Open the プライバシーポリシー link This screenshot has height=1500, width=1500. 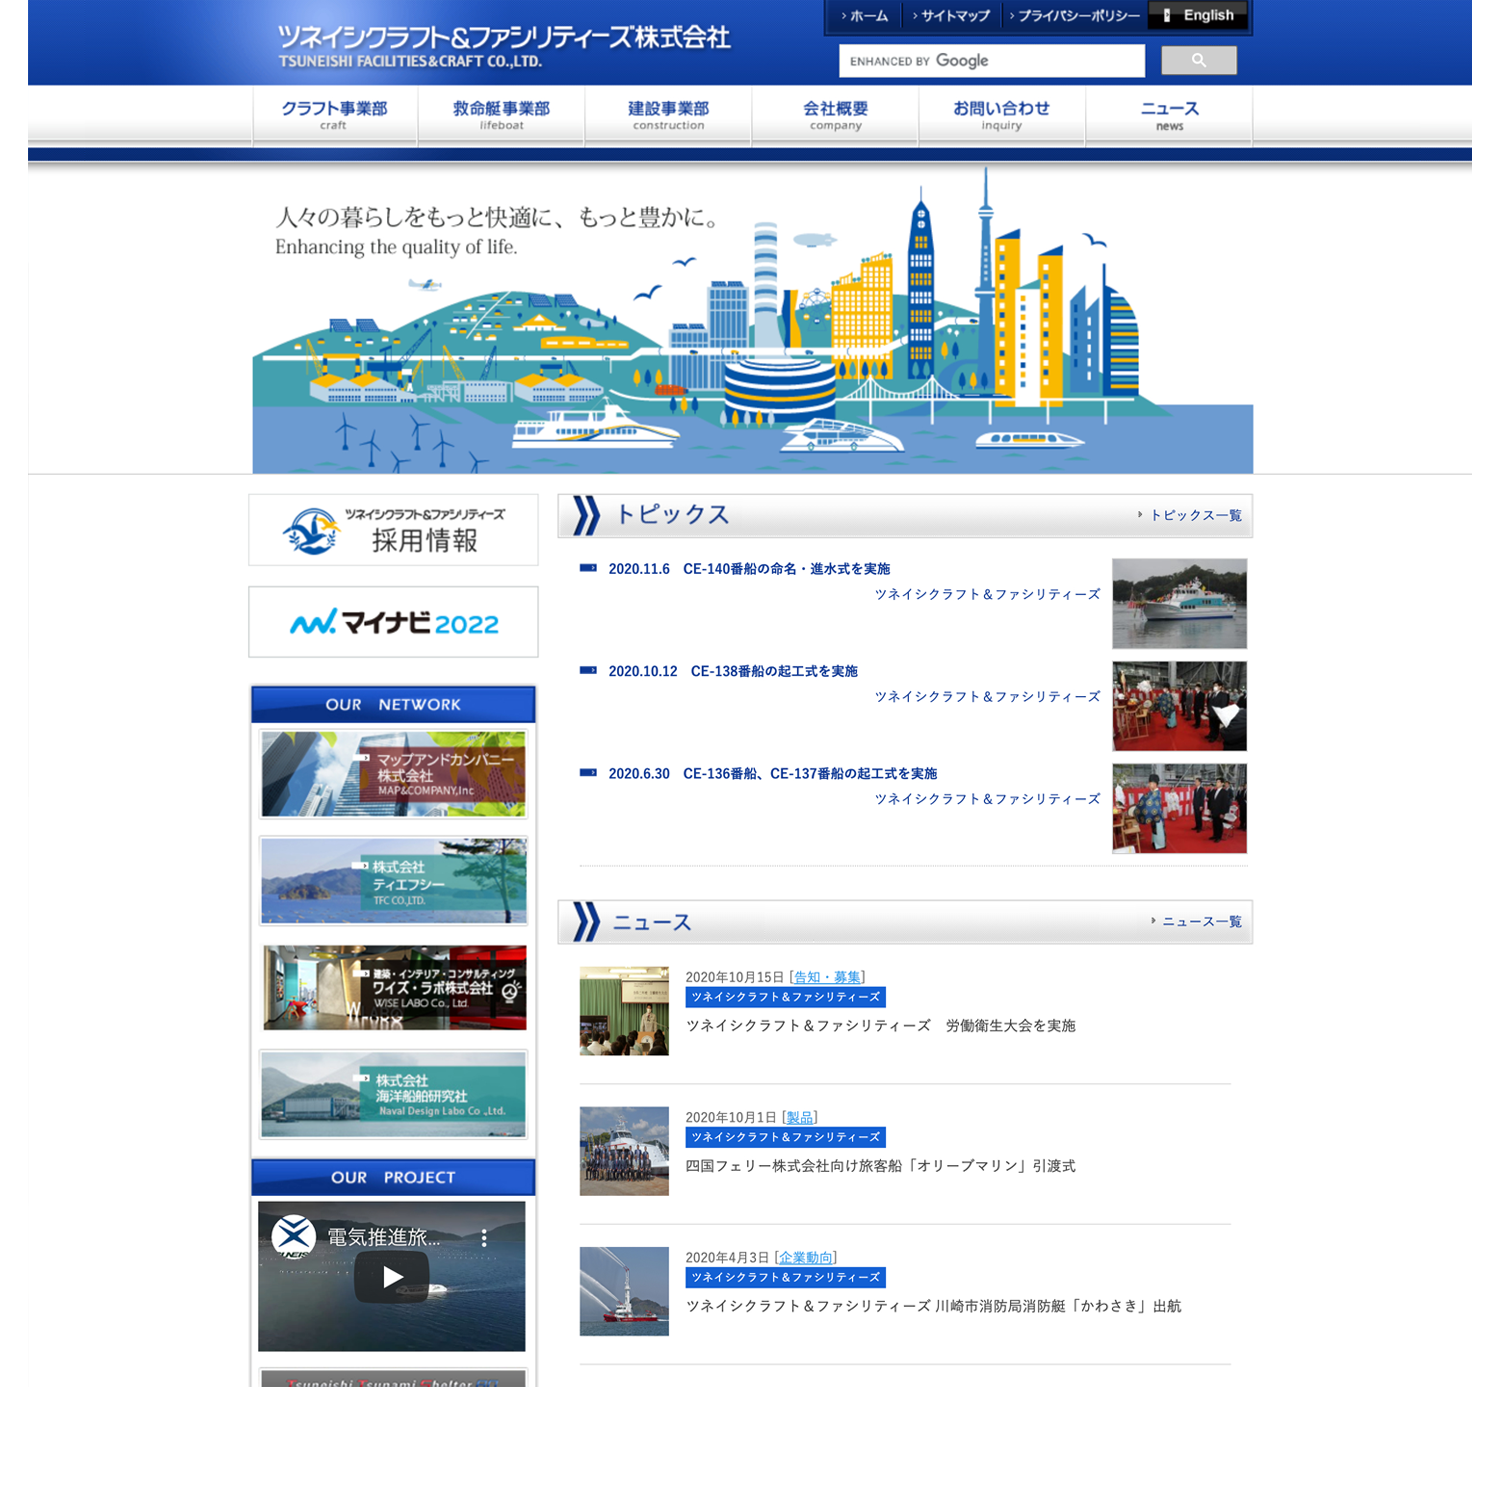pyautogui.click(x=1074, y=16)
